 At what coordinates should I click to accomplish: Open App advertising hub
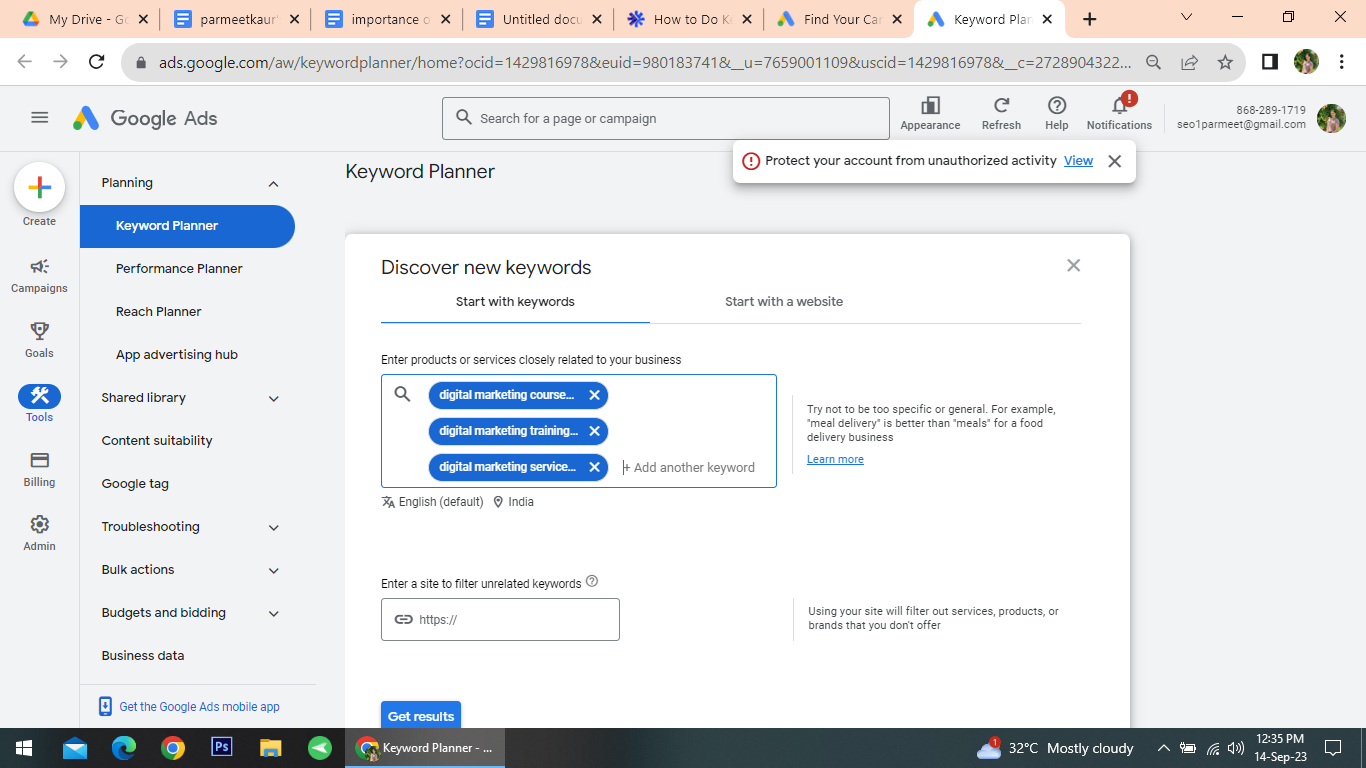pos(176,355)
